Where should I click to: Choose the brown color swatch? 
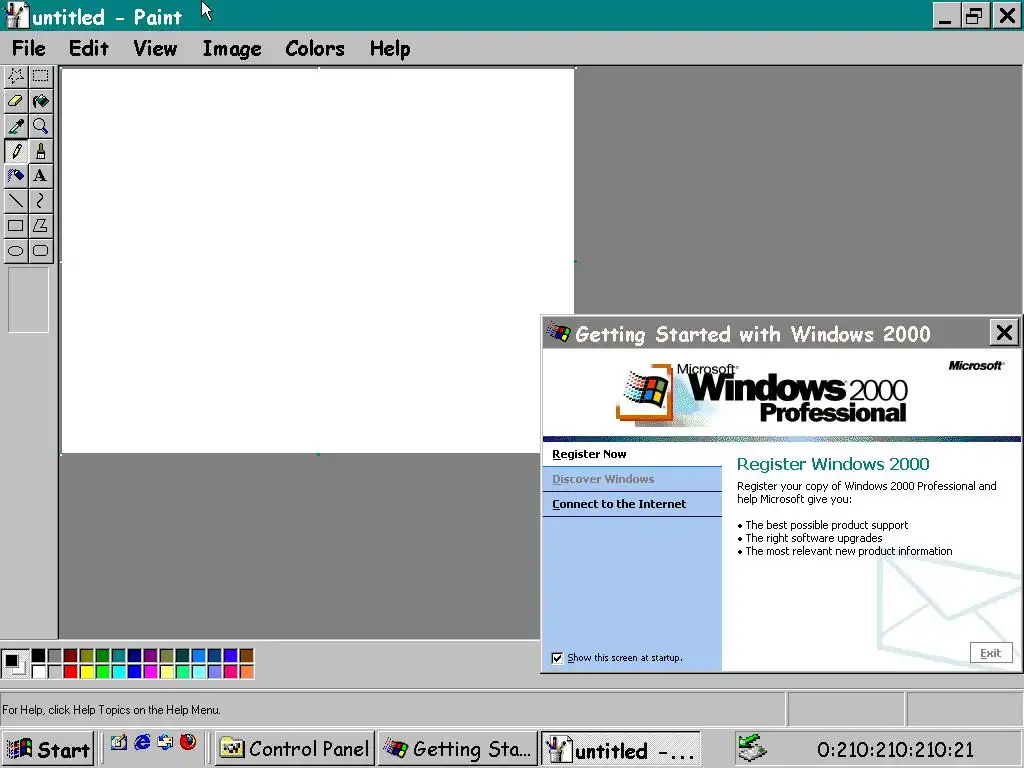click(x=246, y=656)
